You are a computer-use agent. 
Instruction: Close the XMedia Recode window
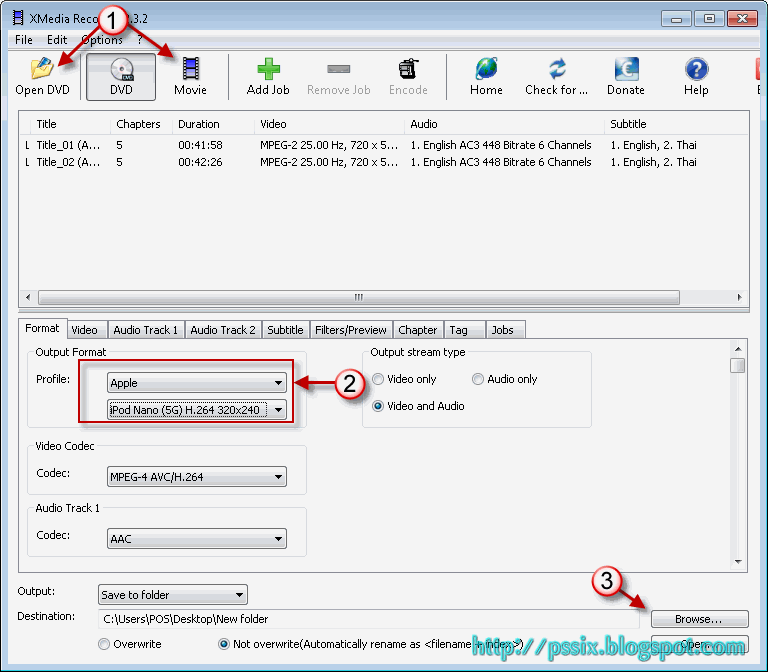(x=742, y=19)
